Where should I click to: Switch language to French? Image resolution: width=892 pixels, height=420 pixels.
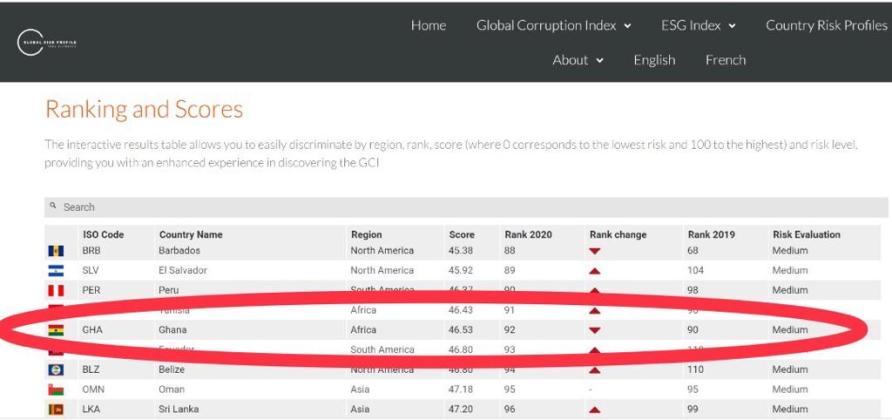pyautogui.click(x=725, y=60)
